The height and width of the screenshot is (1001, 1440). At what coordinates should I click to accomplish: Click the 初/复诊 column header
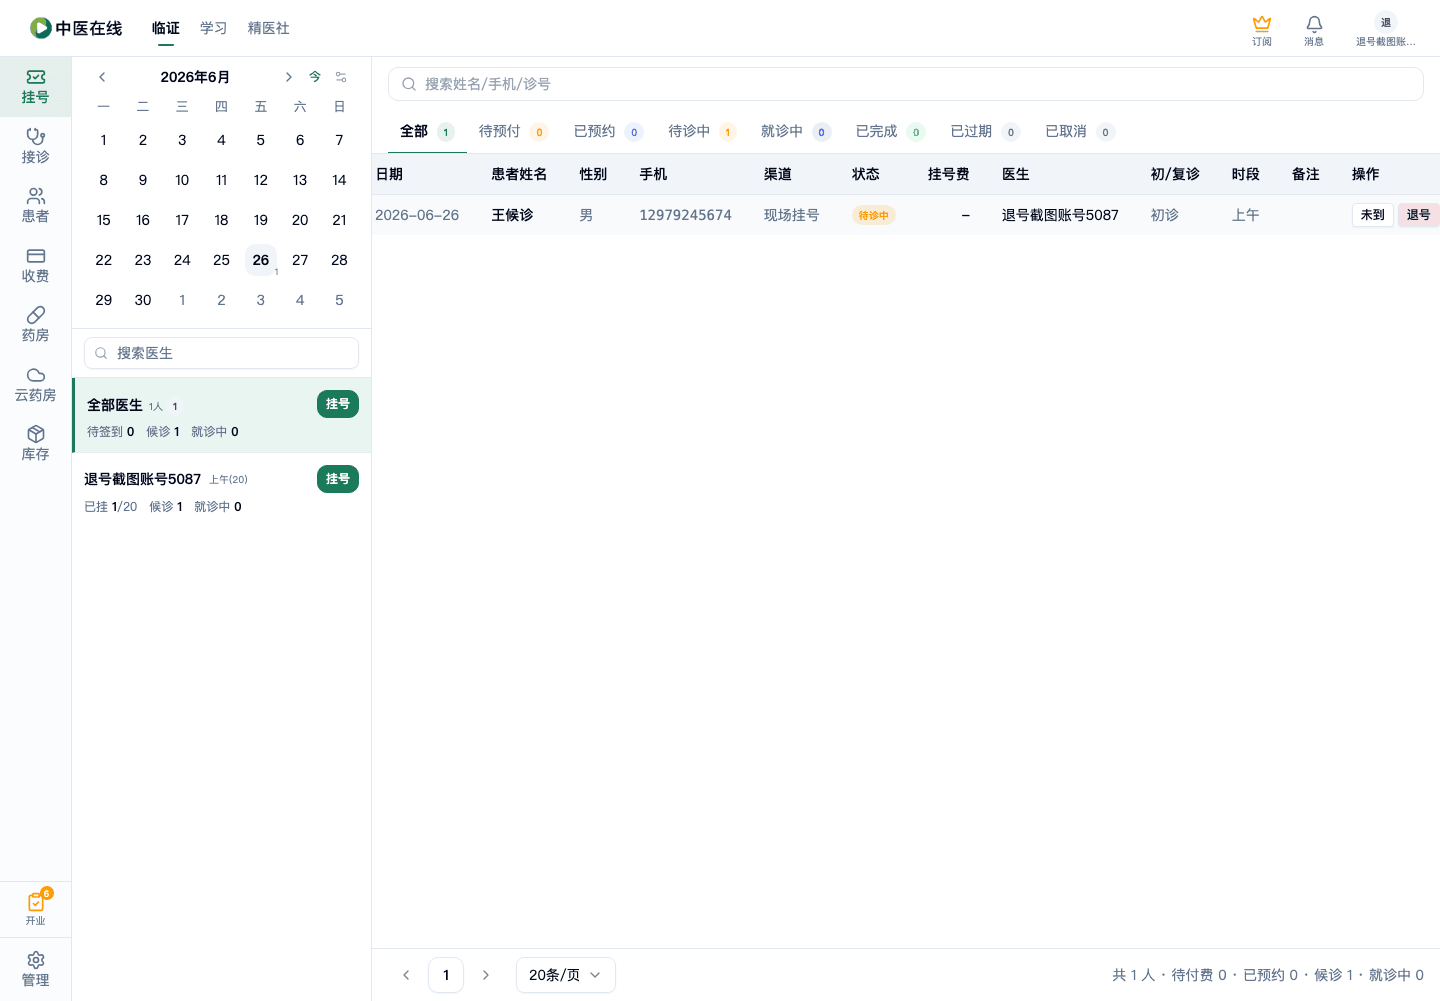point(1175,174)
